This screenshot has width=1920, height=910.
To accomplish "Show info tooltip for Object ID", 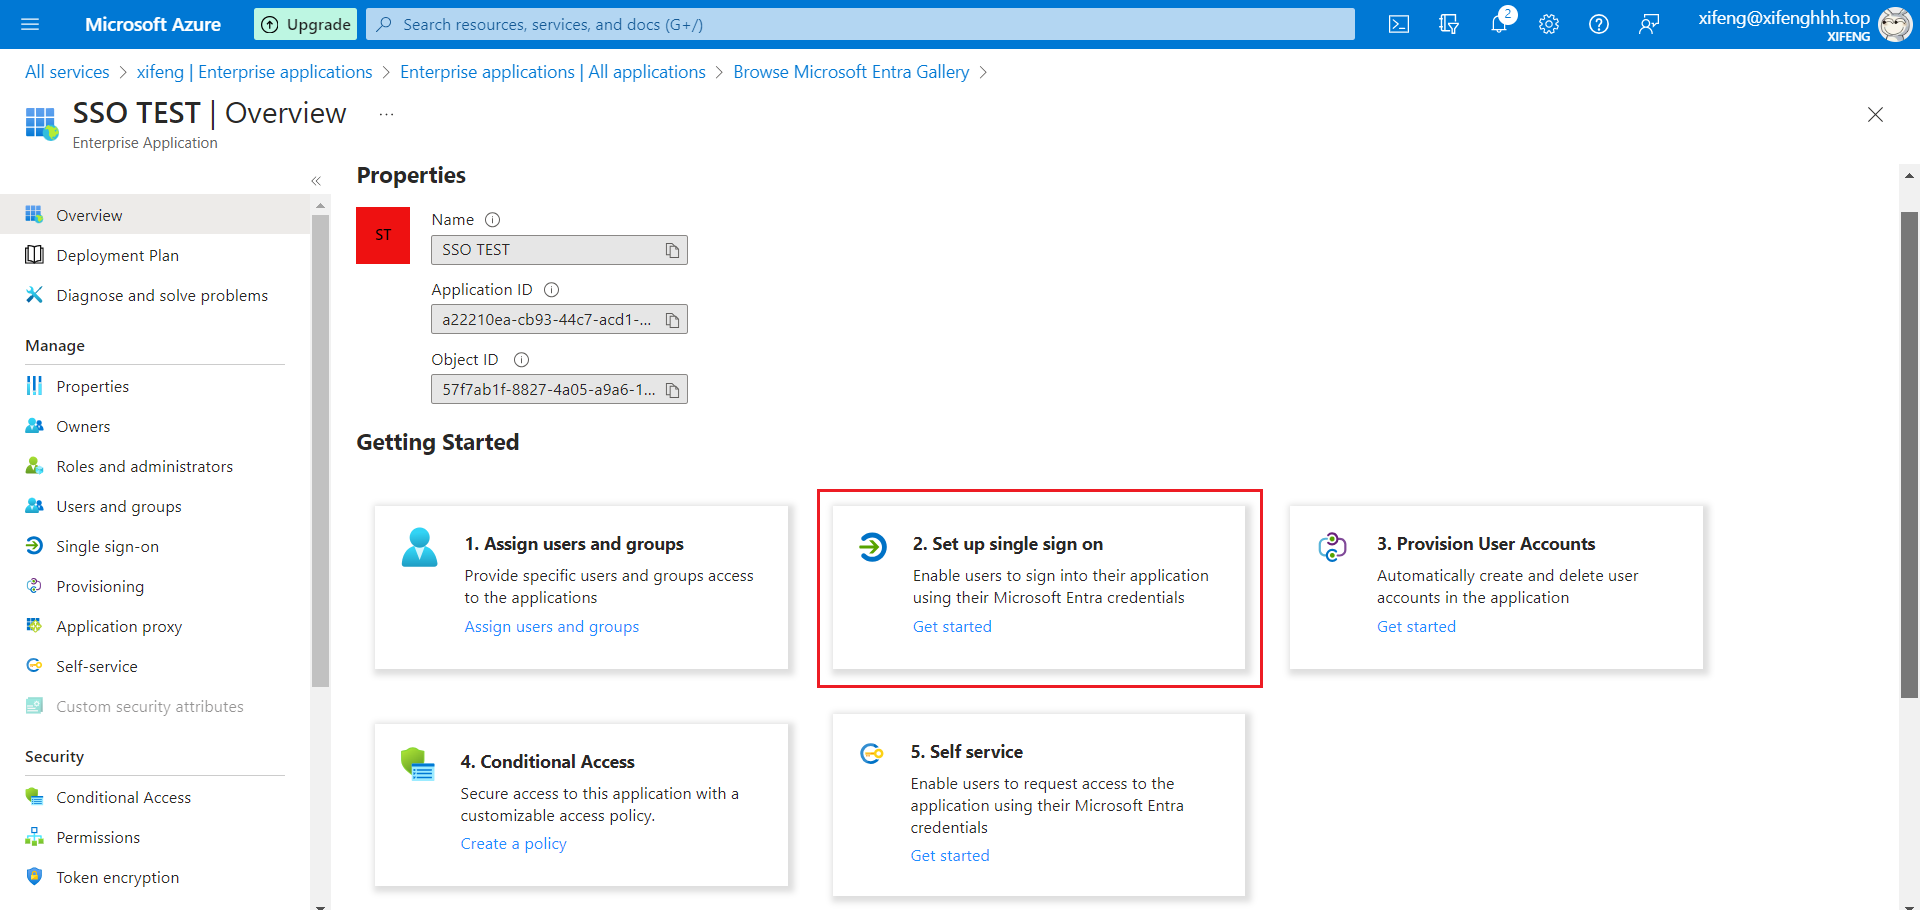I will click(x=521, y=360).
